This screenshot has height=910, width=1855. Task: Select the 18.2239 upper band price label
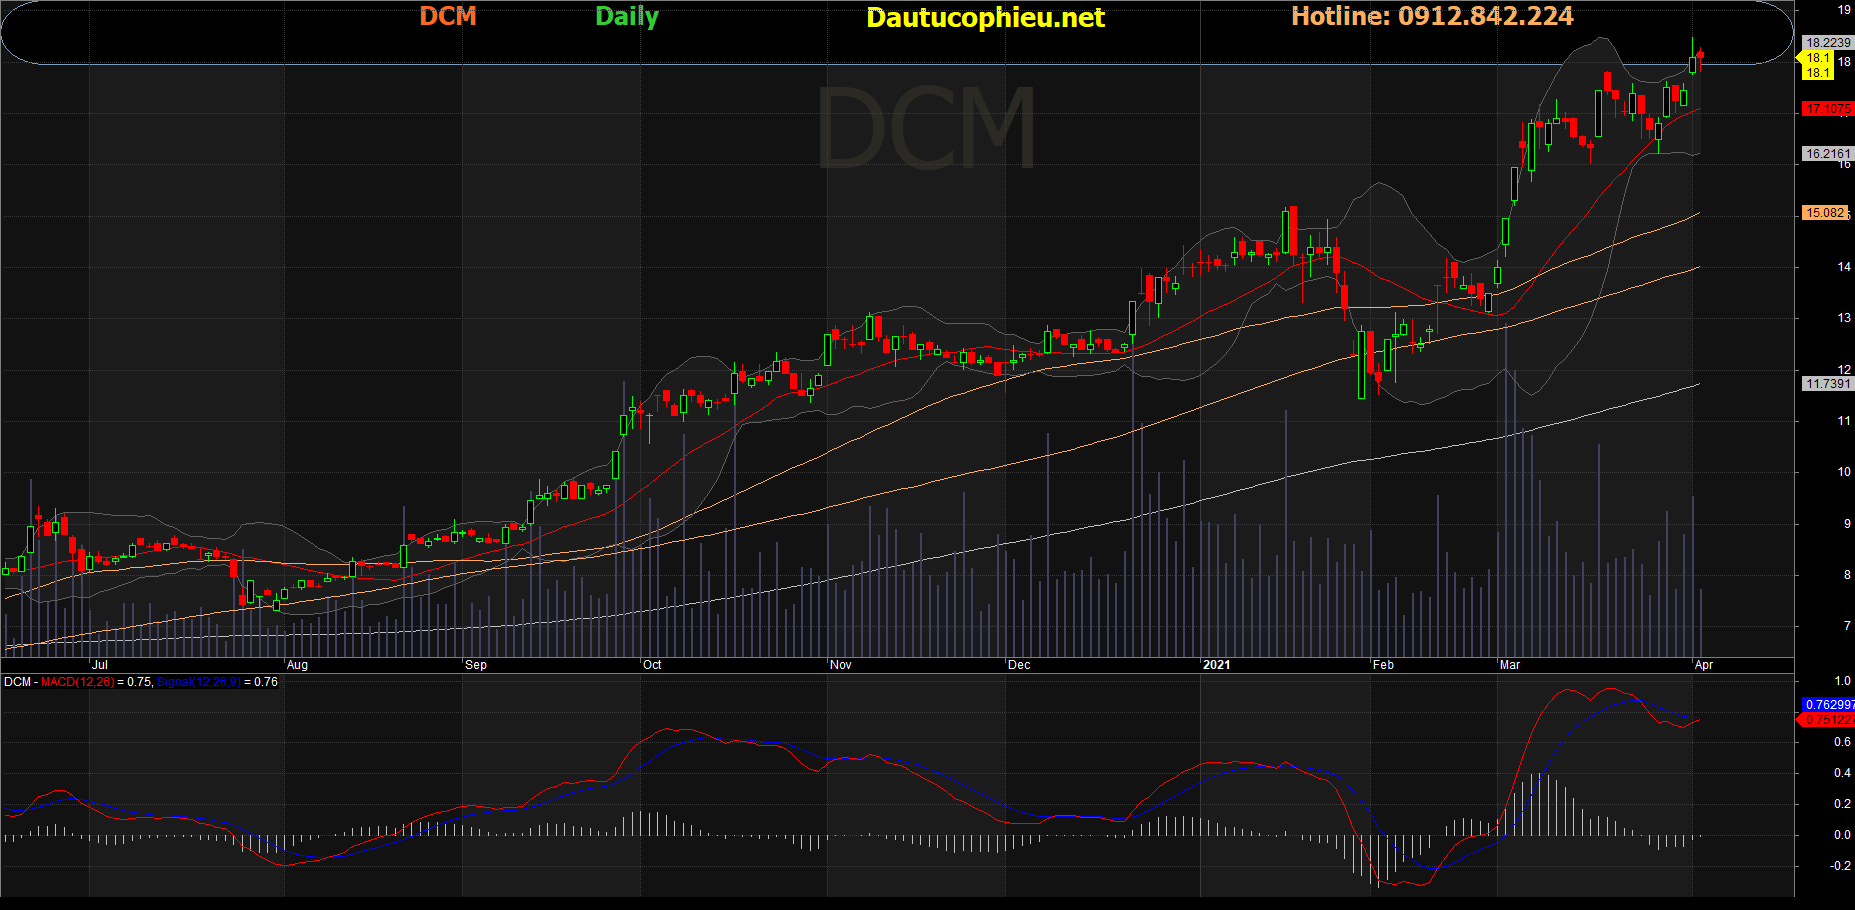1828,42
